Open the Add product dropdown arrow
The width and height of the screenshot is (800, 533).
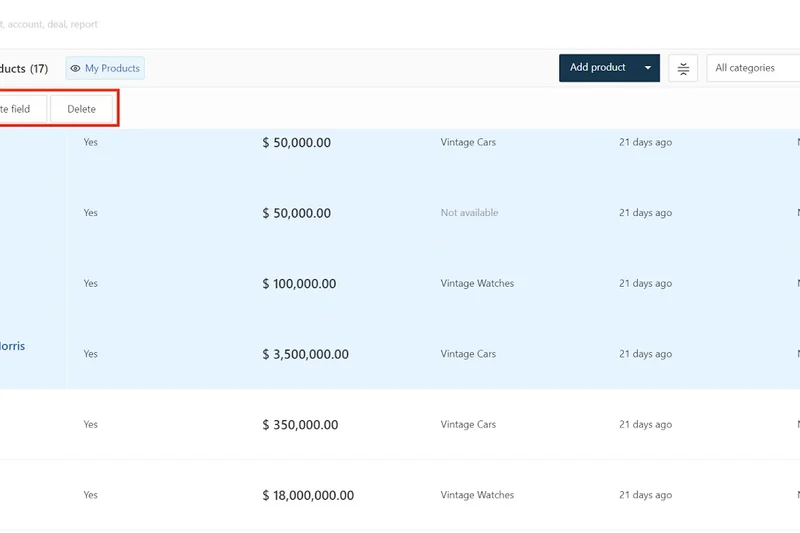[648, 68]
